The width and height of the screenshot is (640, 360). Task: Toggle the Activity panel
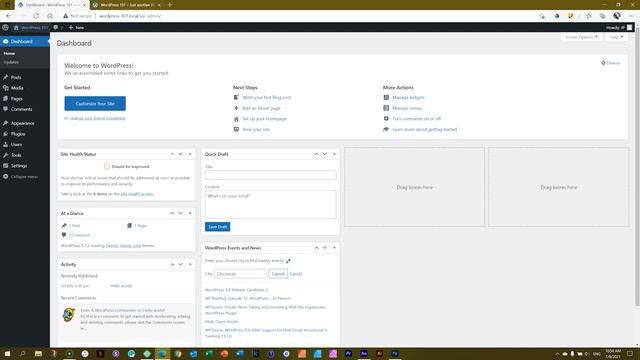190,264
